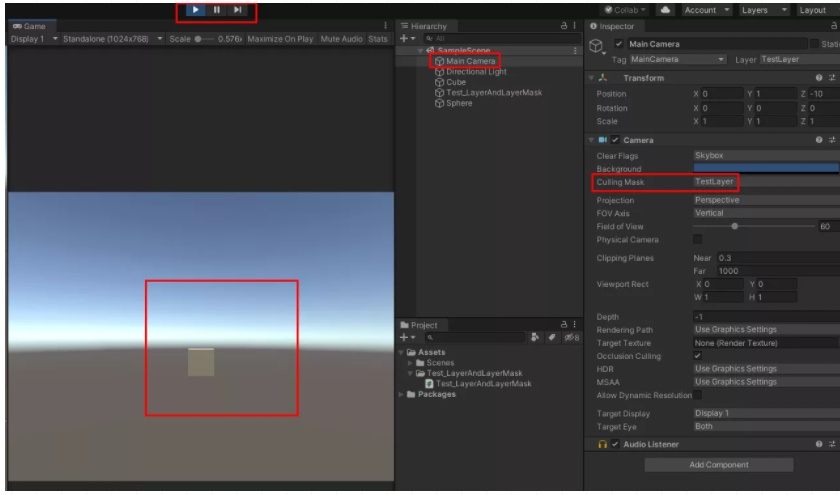Edit the Main Camera name field
The width and height of the screenshot is (840, 495).
point(717,44)
